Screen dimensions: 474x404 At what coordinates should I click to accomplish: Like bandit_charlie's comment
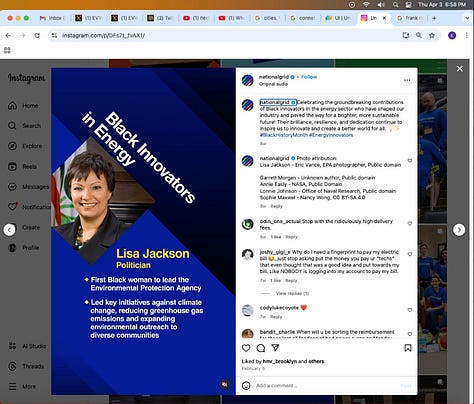pos(410,334)
